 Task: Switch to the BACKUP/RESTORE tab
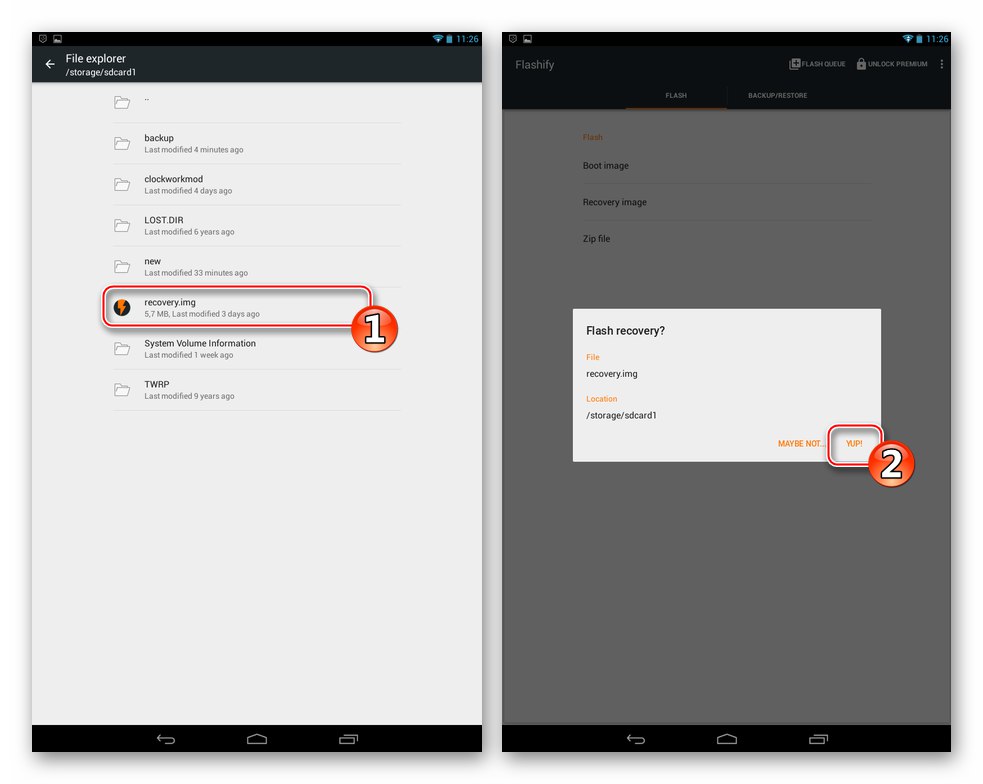pyautogui.click(x=777, y=95)
